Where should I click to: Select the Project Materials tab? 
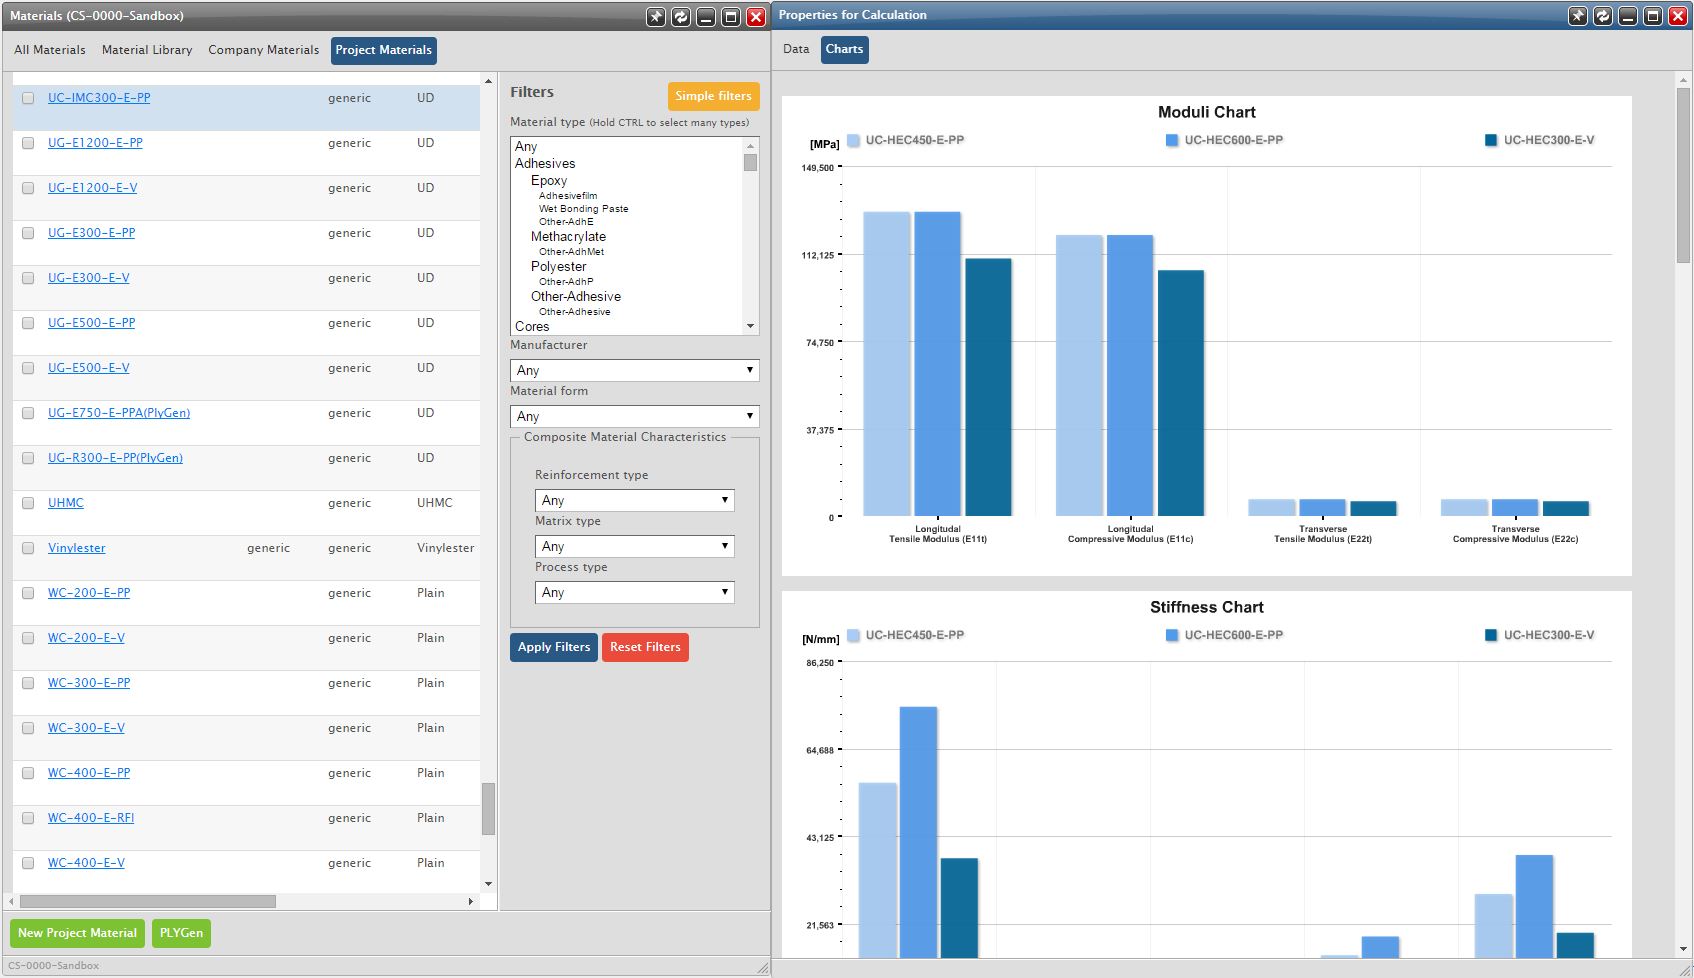coord(384,50)
